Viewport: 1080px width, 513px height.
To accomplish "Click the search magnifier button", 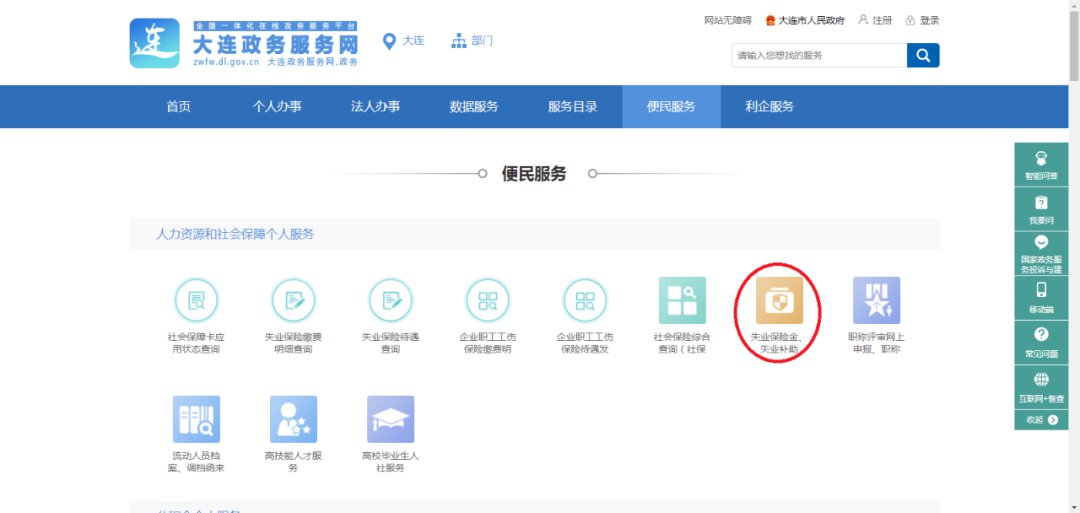I will [x=923, y=55].
